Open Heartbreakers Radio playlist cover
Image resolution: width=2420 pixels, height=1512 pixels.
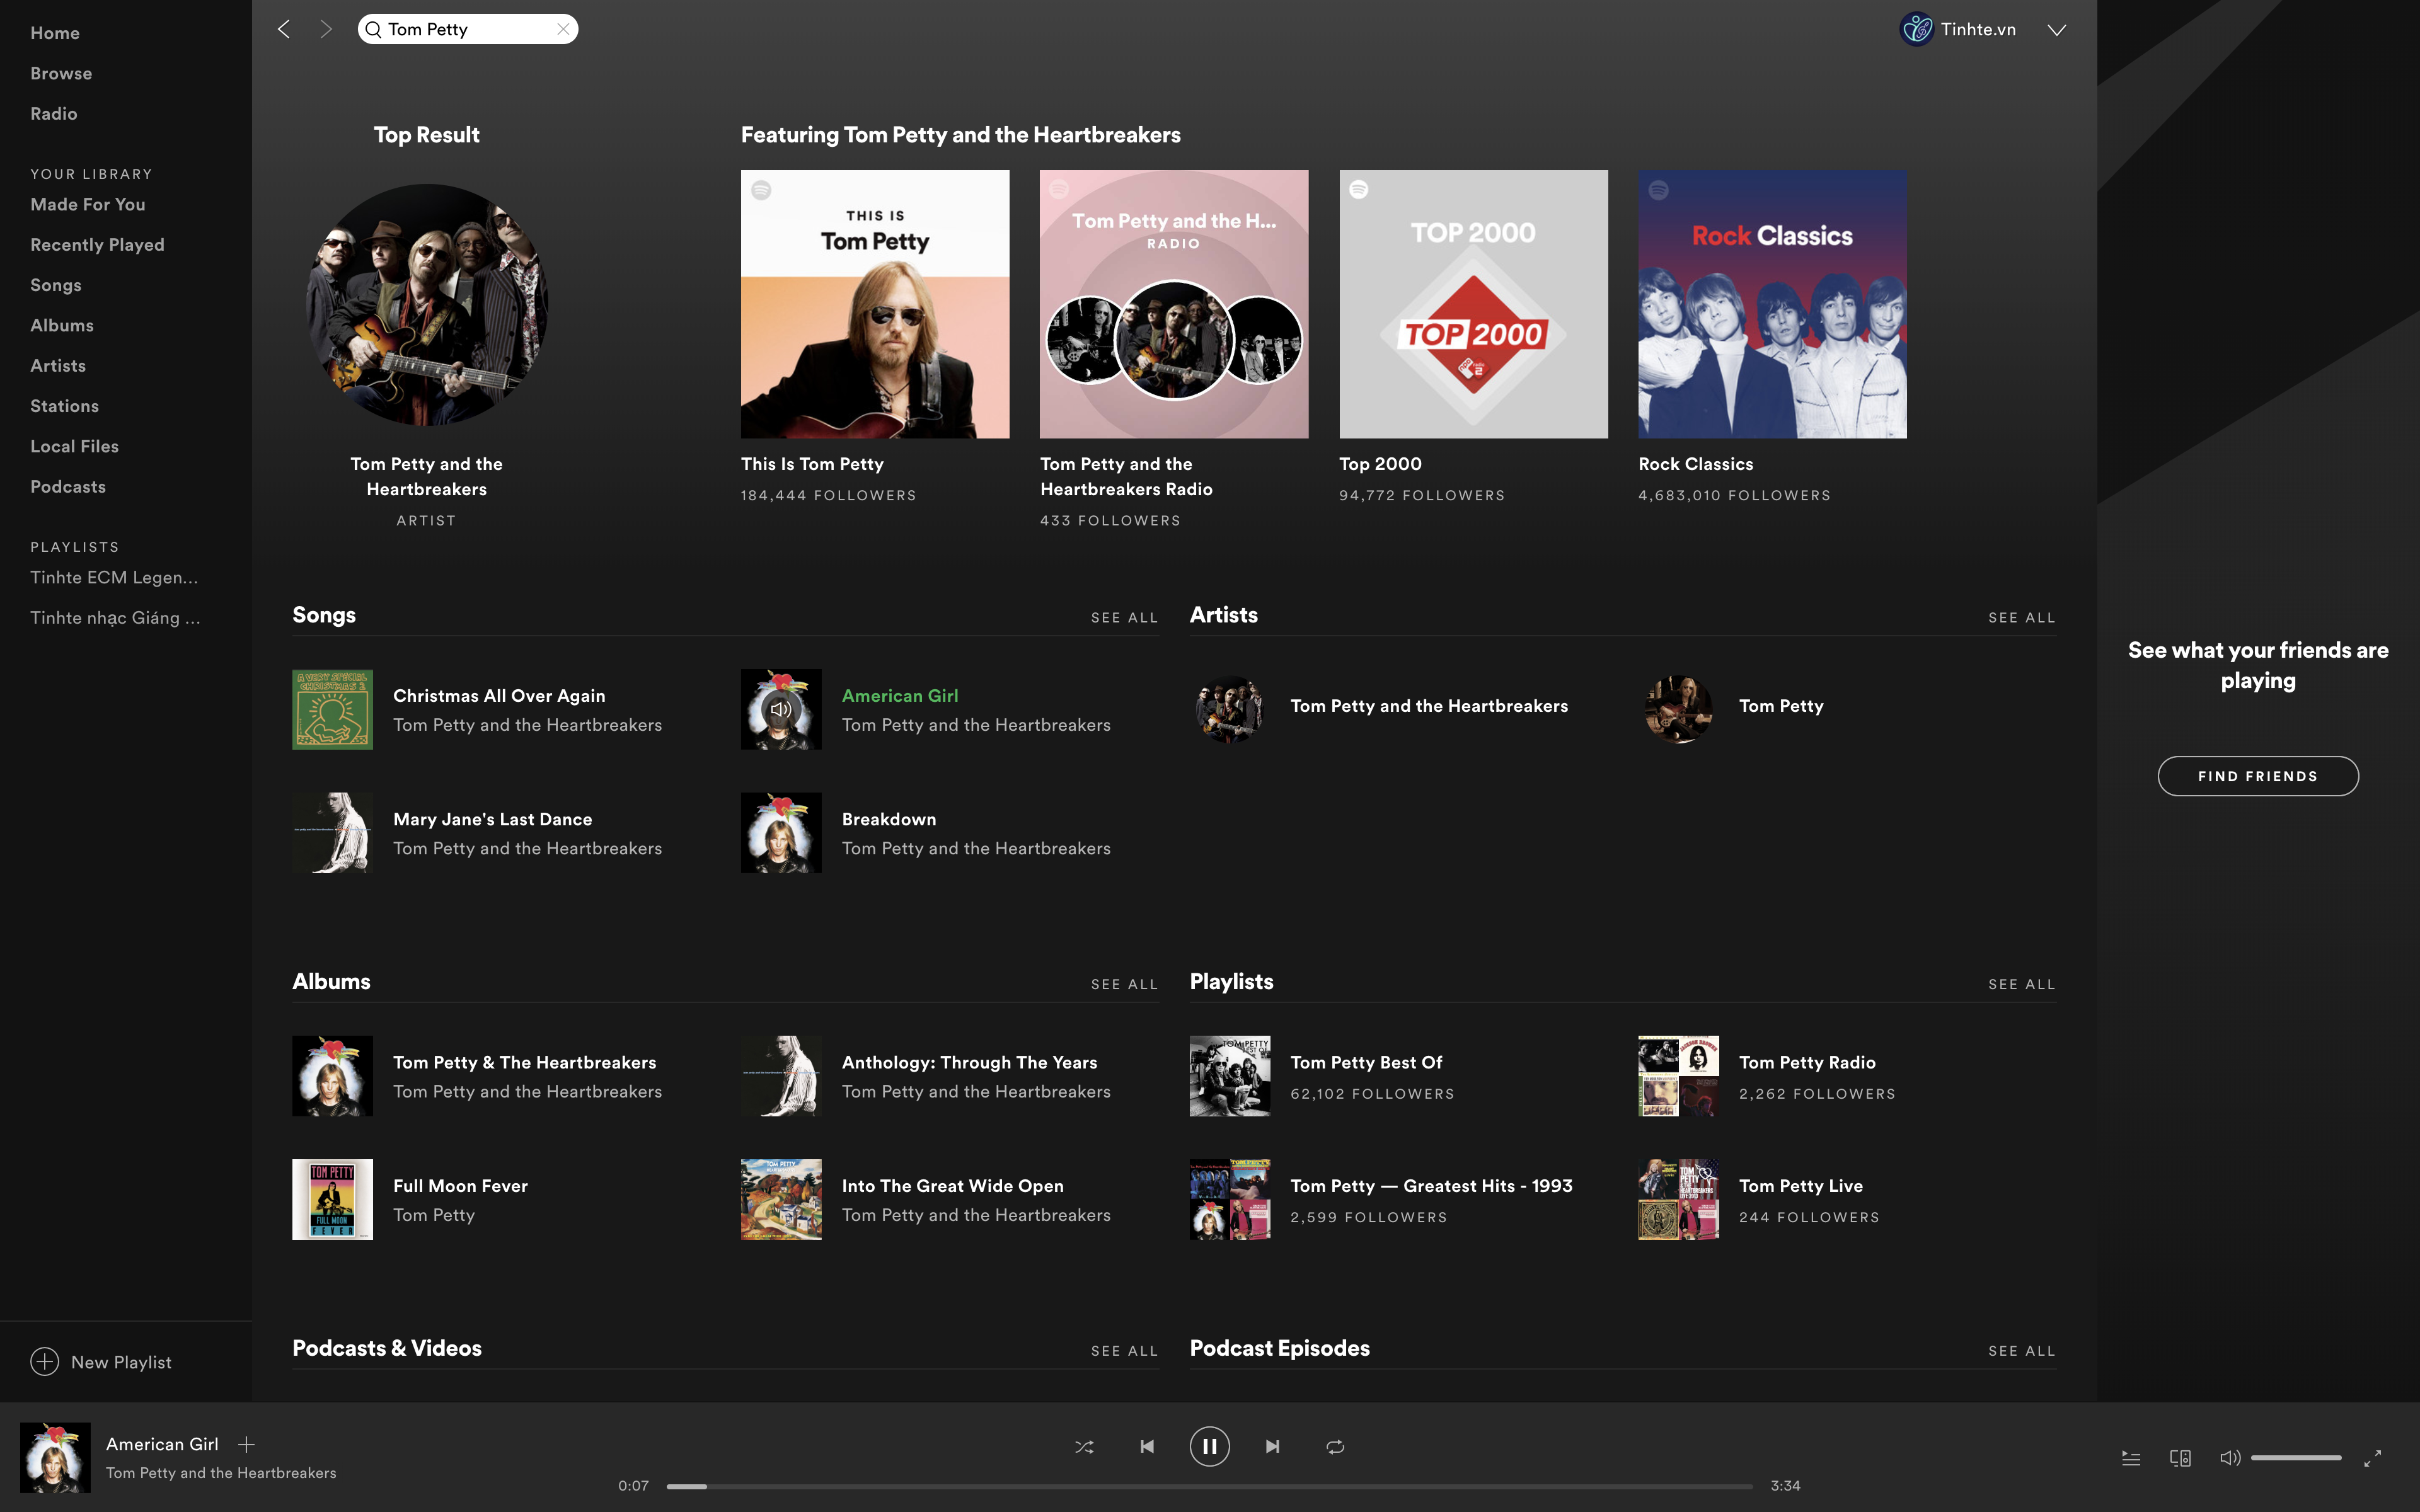tap(1174, 304)
